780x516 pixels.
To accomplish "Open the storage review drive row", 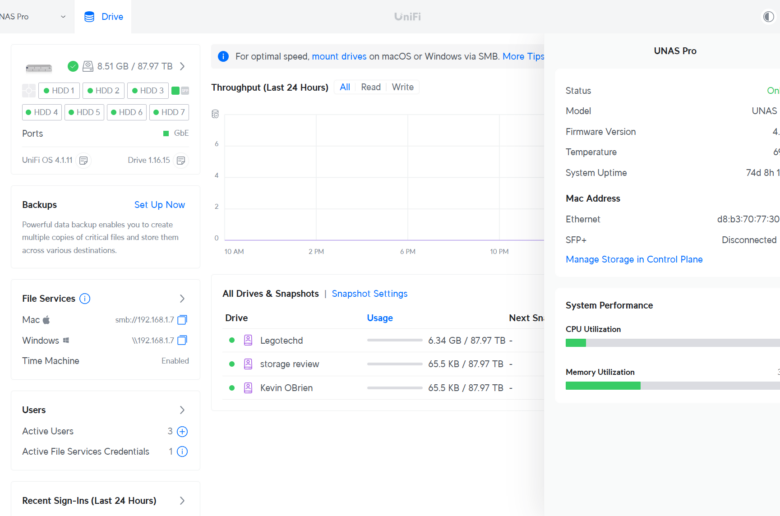I will [x=383, y=364].
